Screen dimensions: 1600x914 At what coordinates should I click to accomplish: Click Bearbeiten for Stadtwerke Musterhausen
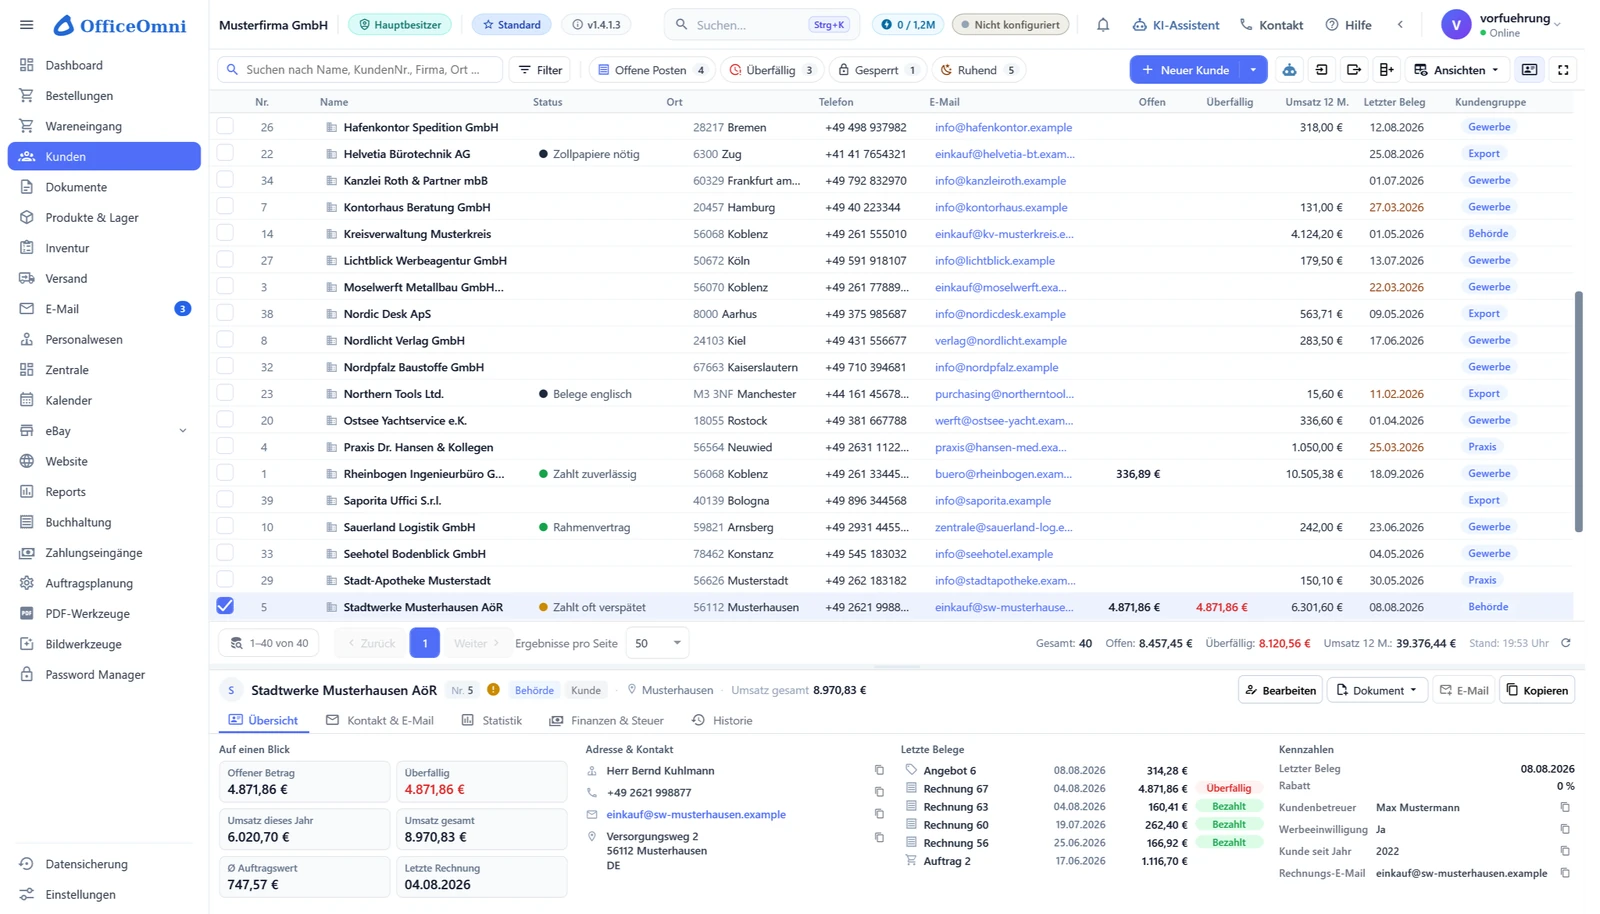1280,690
